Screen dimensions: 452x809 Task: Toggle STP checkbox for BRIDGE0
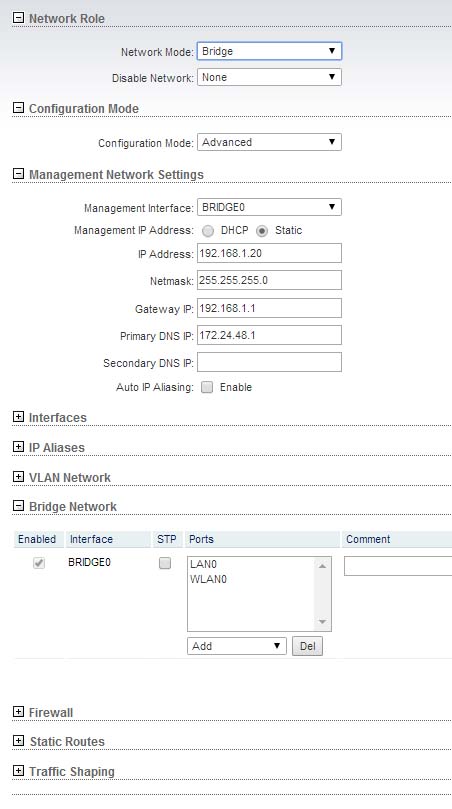tap(165, 563)
